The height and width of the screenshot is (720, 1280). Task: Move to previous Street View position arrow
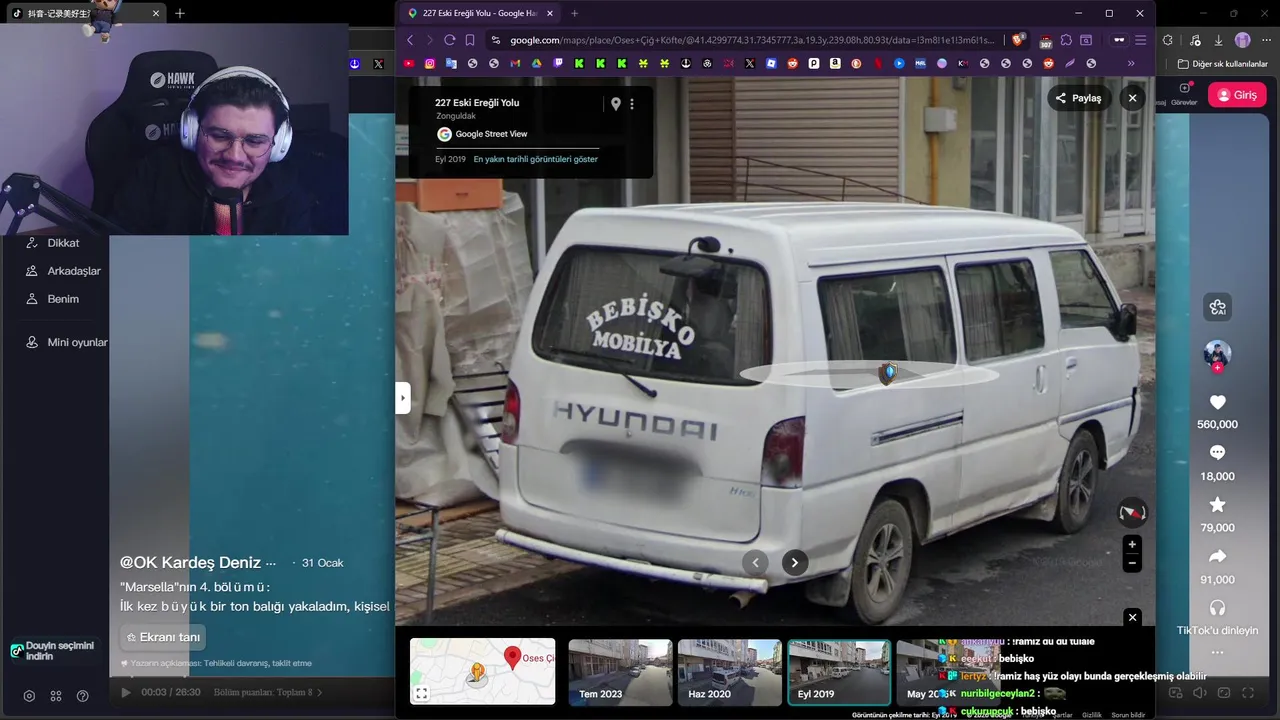pyautogui.click(x=756, y=562)
